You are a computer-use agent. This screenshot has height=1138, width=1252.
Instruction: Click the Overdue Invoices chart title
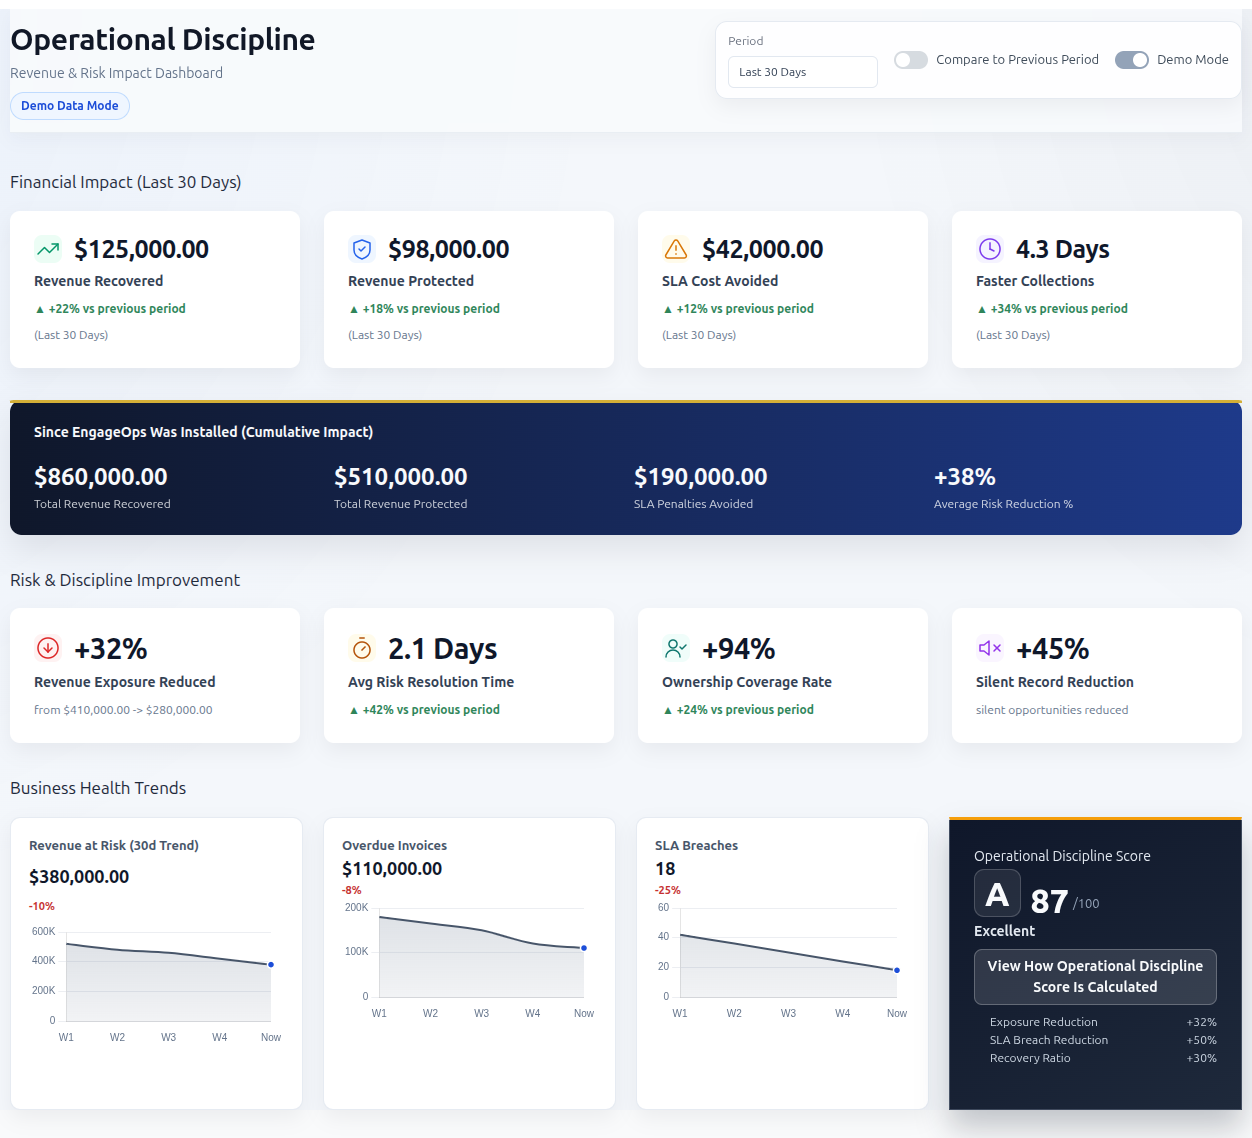[x=395, y=846]
